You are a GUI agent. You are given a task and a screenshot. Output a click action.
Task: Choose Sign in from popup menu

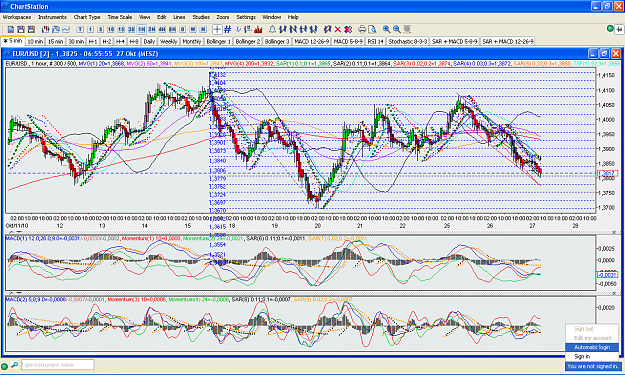point(592,356)
